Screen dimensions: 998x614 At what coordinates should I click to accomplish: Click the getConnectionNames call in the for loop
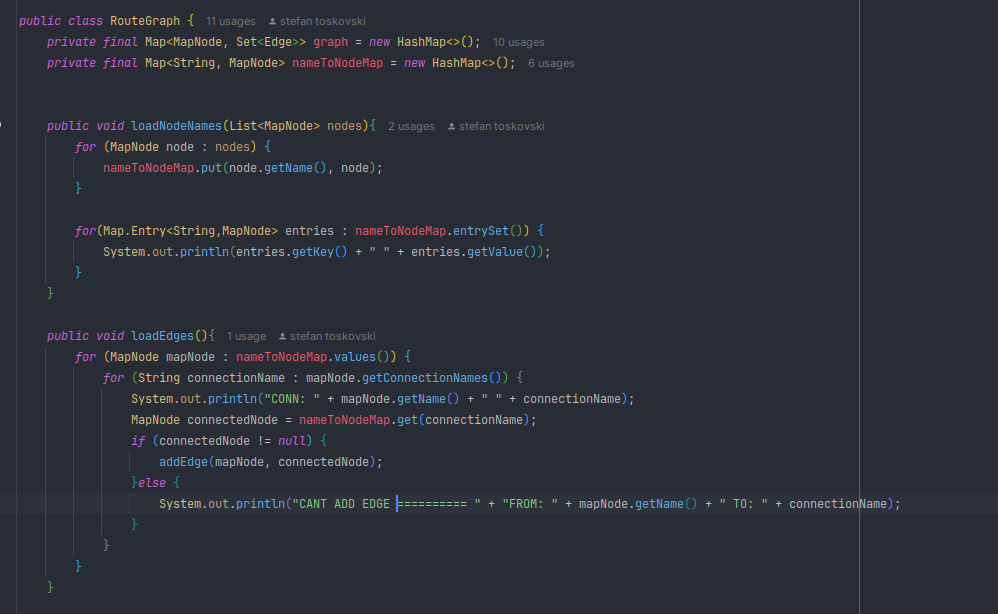point(426,378)
